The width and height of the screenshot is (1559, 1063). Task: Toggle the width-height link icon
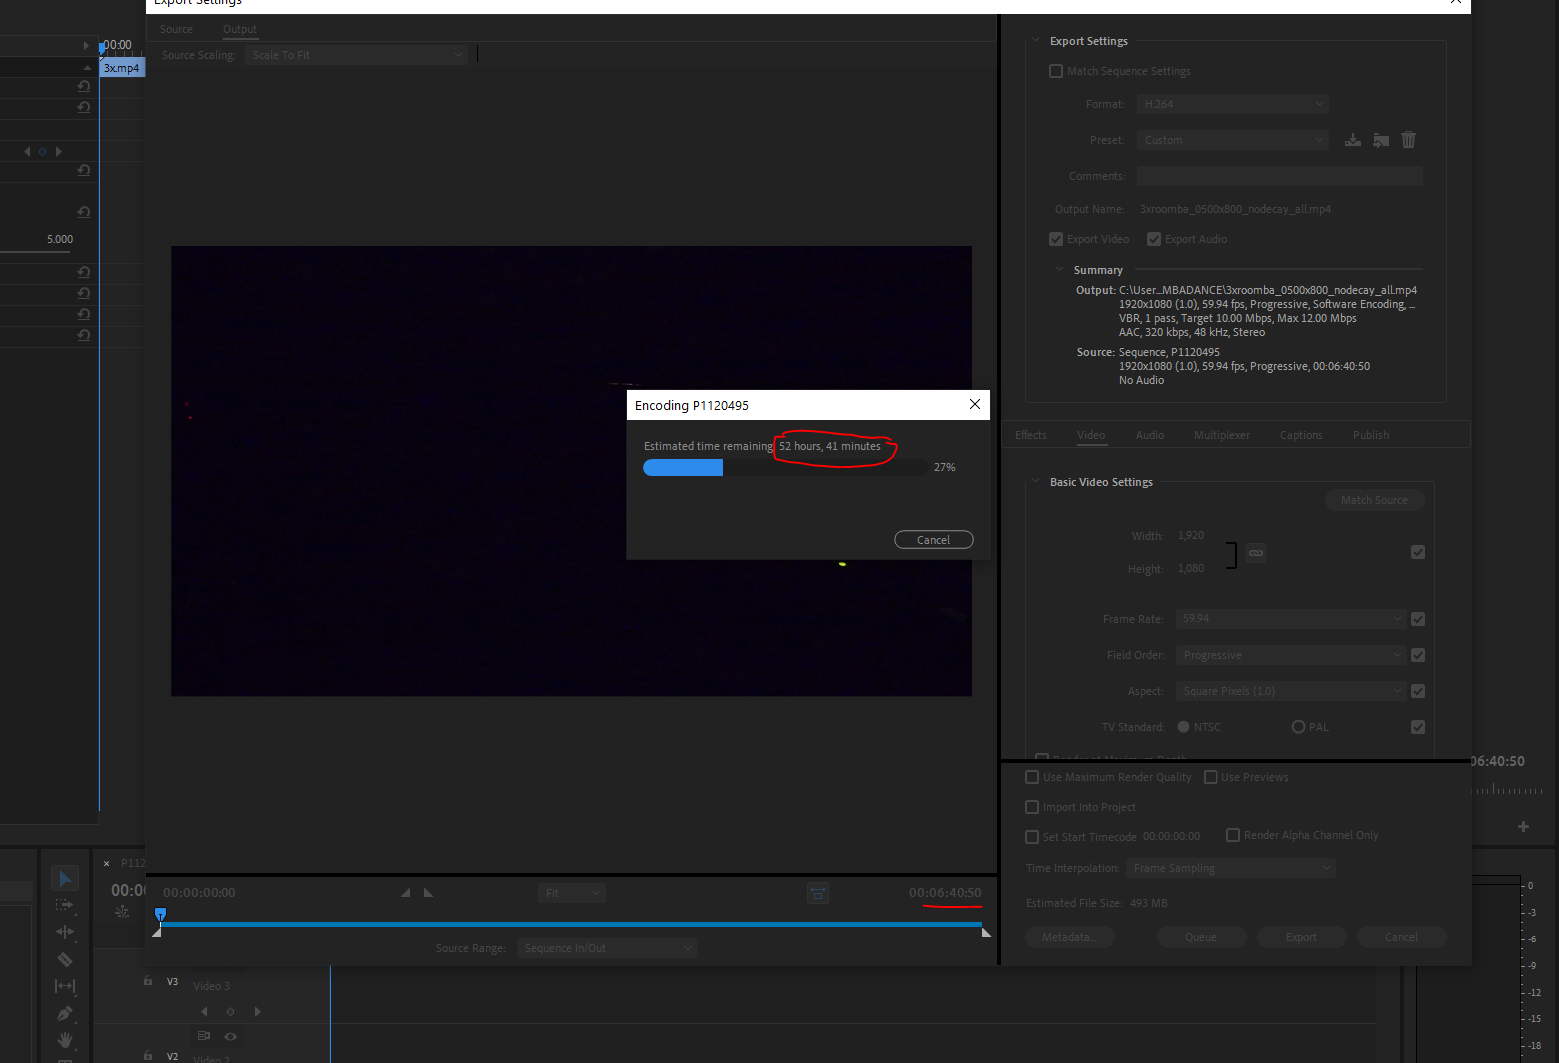(x=1256, y=553)
